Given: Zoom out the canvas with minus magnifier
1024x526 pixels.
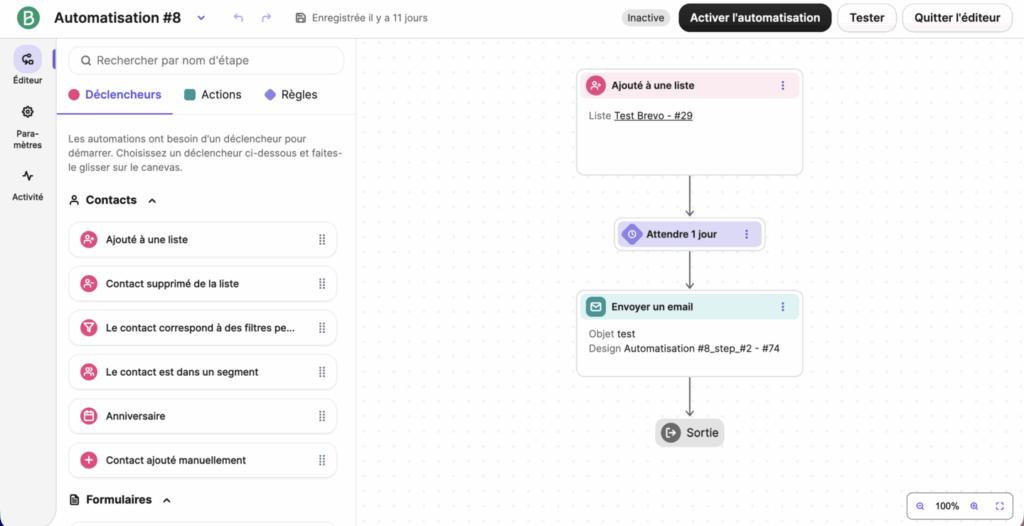Looking at the screenshot, I should pos(921,506).
